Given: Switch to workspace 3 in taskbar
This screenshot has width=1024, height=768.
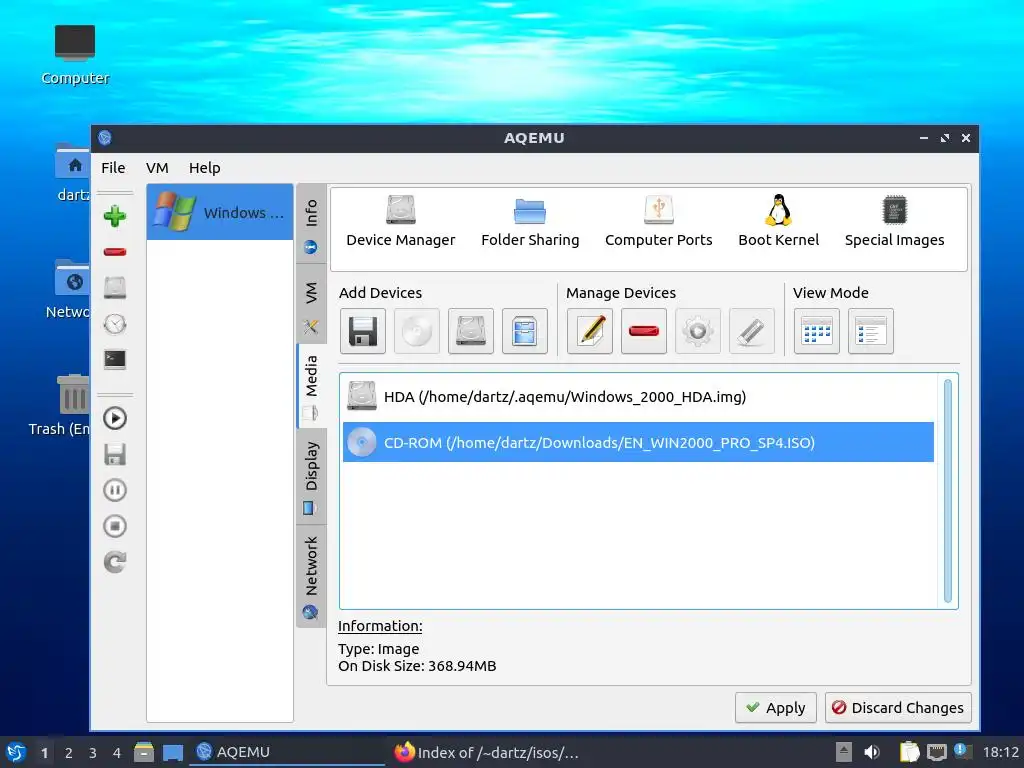Looking at the screenshot, I should (93, 753).
